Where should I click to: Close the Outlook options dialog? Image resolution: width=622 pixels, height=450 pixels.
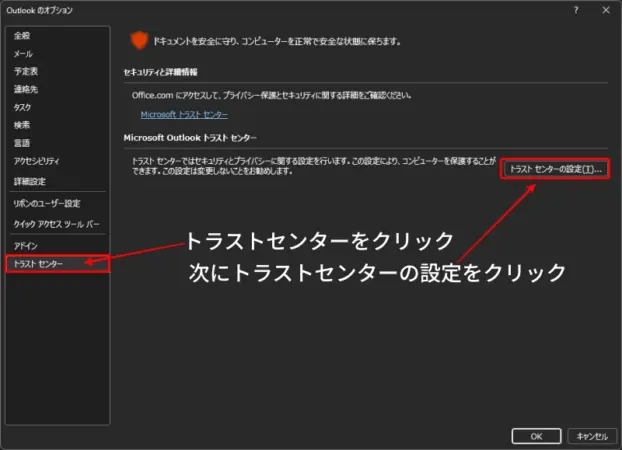point(606,10)
